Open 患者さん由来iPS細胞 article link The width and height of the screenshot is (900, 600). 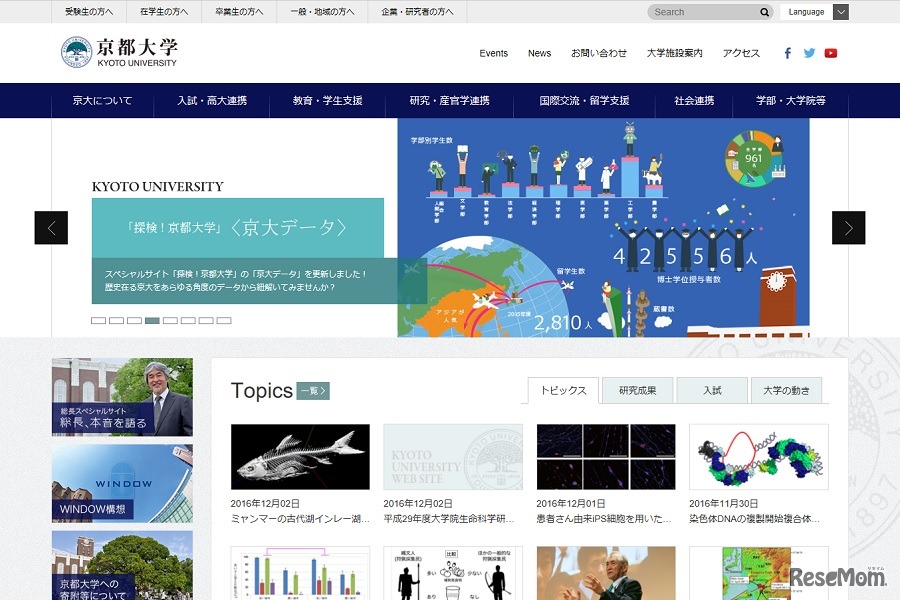(x=603, y=519)
